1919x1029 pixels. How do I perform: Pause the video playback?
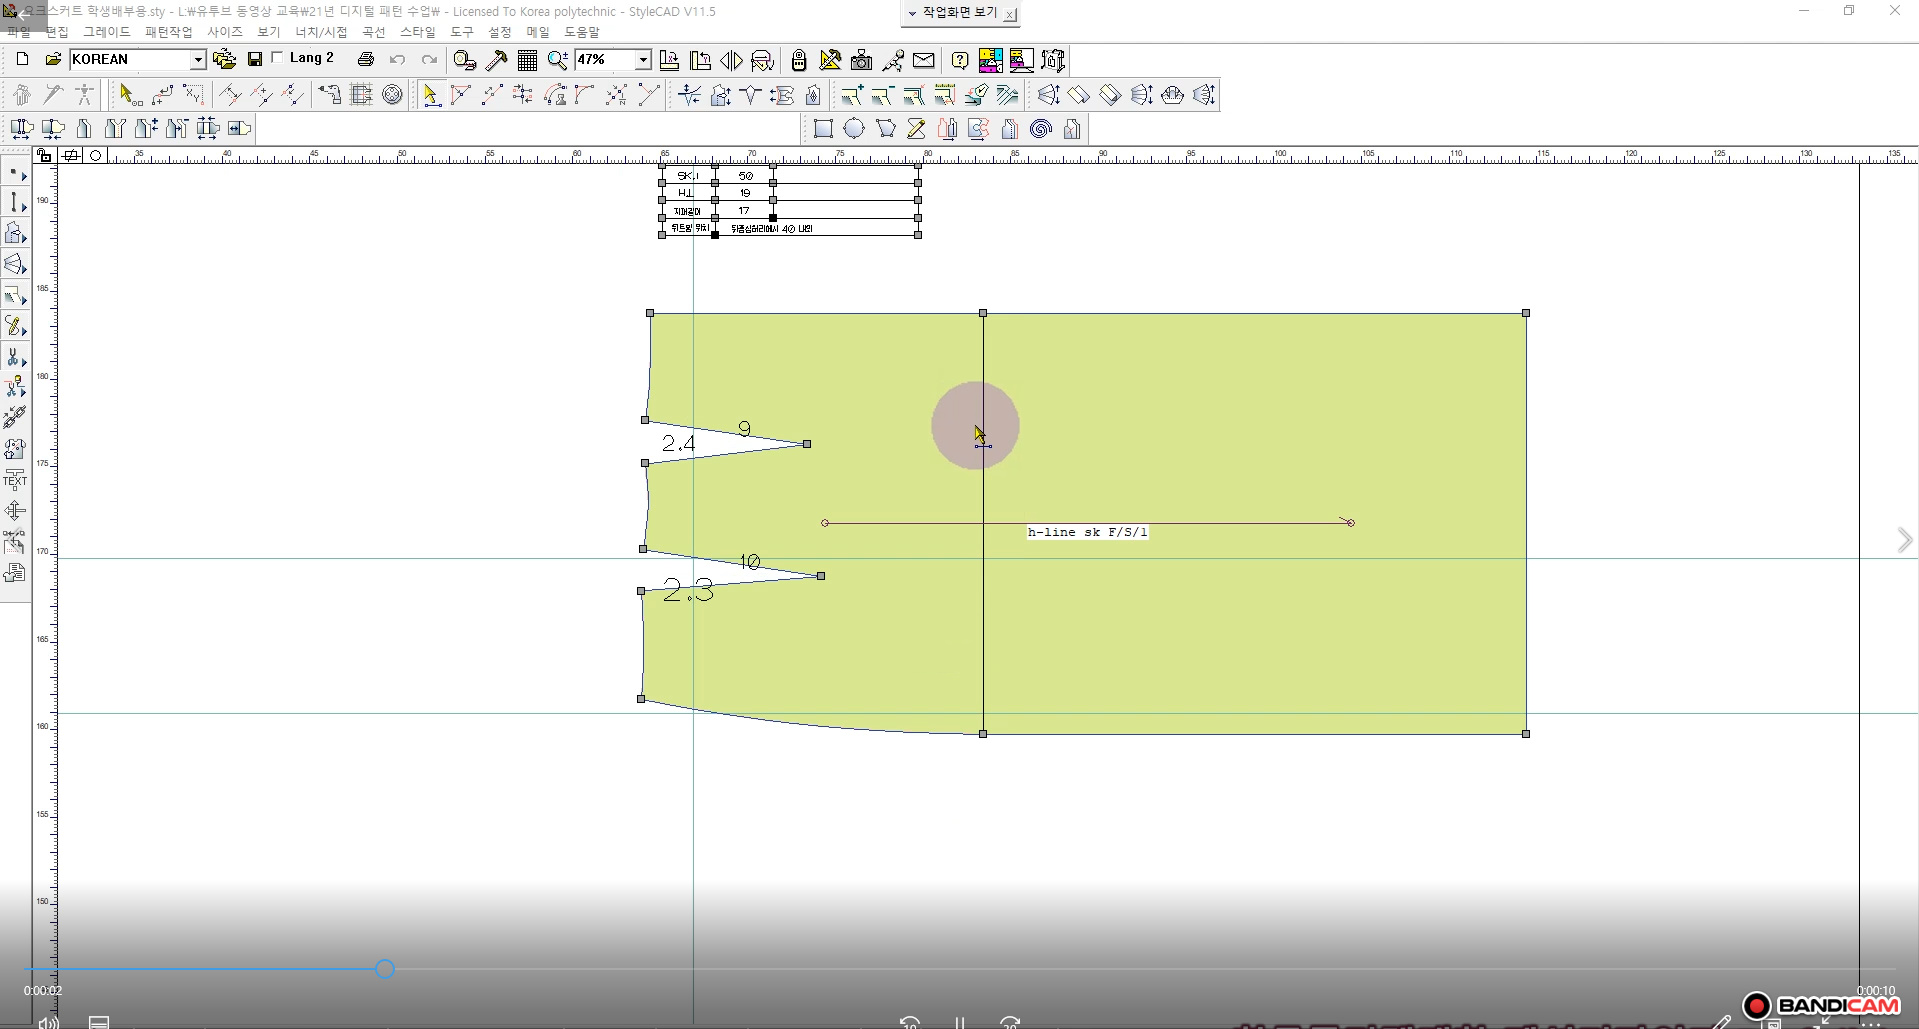(x=960, y=1022)
